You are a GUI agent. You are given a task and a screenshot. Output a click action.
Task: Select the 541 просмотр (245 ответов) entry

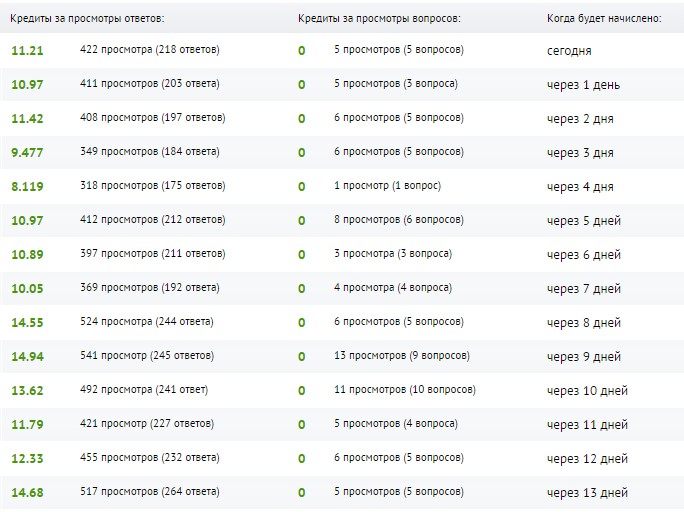point(147,356)
